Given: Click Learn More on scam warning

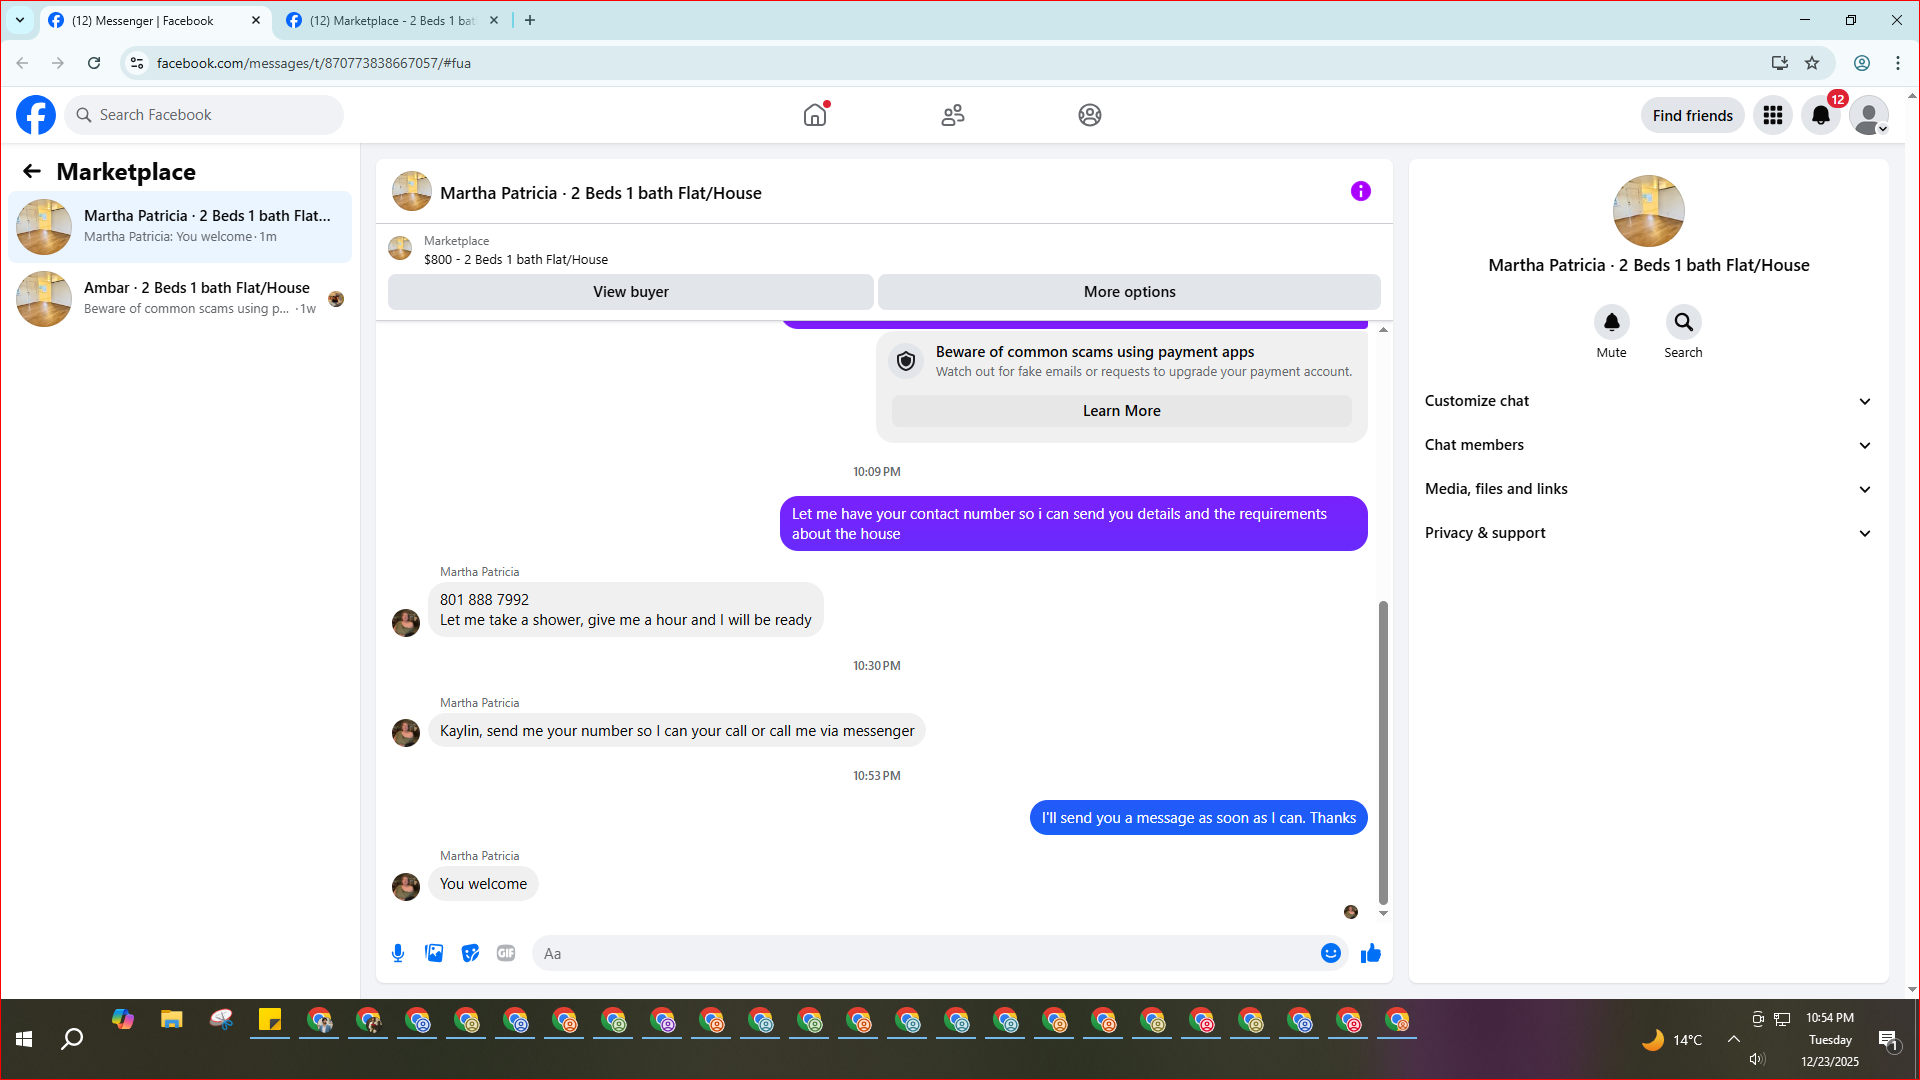Looking at the screenshot, I should pos(1121,411).
